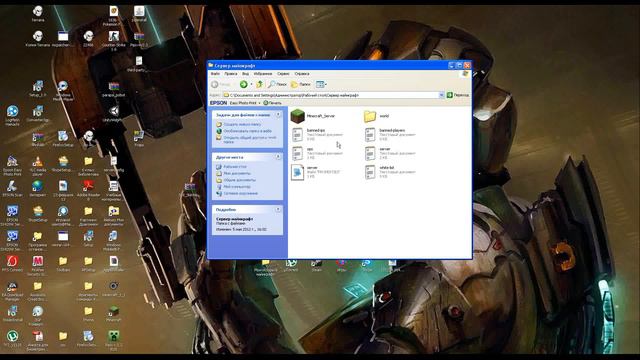Screen dimensions: 640x360
Task: Select the McAfee Security desktop icon
Action: click(x=38, y=266)
